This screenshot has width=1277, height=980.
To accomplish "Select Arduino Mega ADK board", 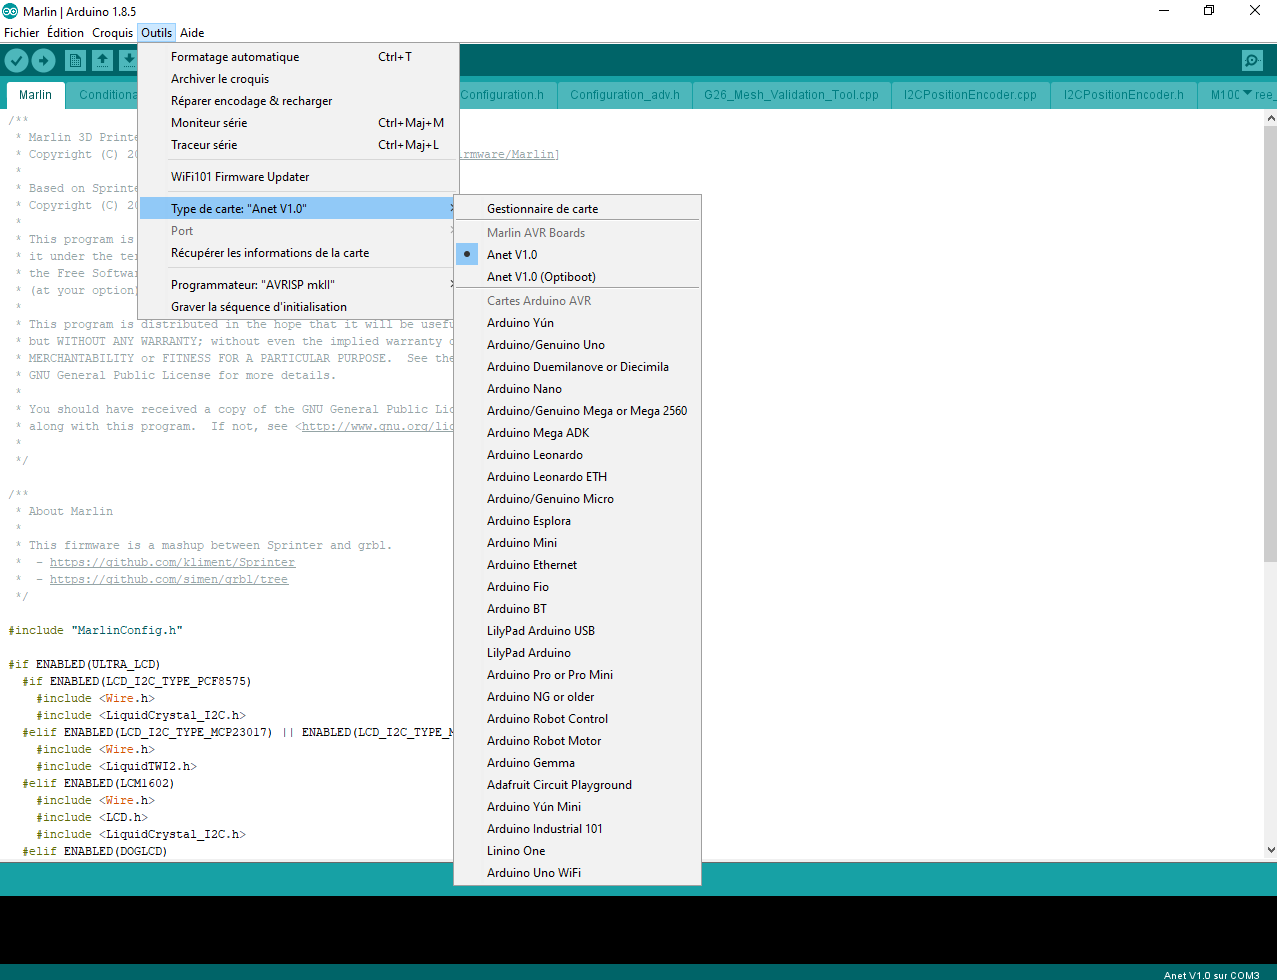I will pyautogui.click(x=577, y=433).
